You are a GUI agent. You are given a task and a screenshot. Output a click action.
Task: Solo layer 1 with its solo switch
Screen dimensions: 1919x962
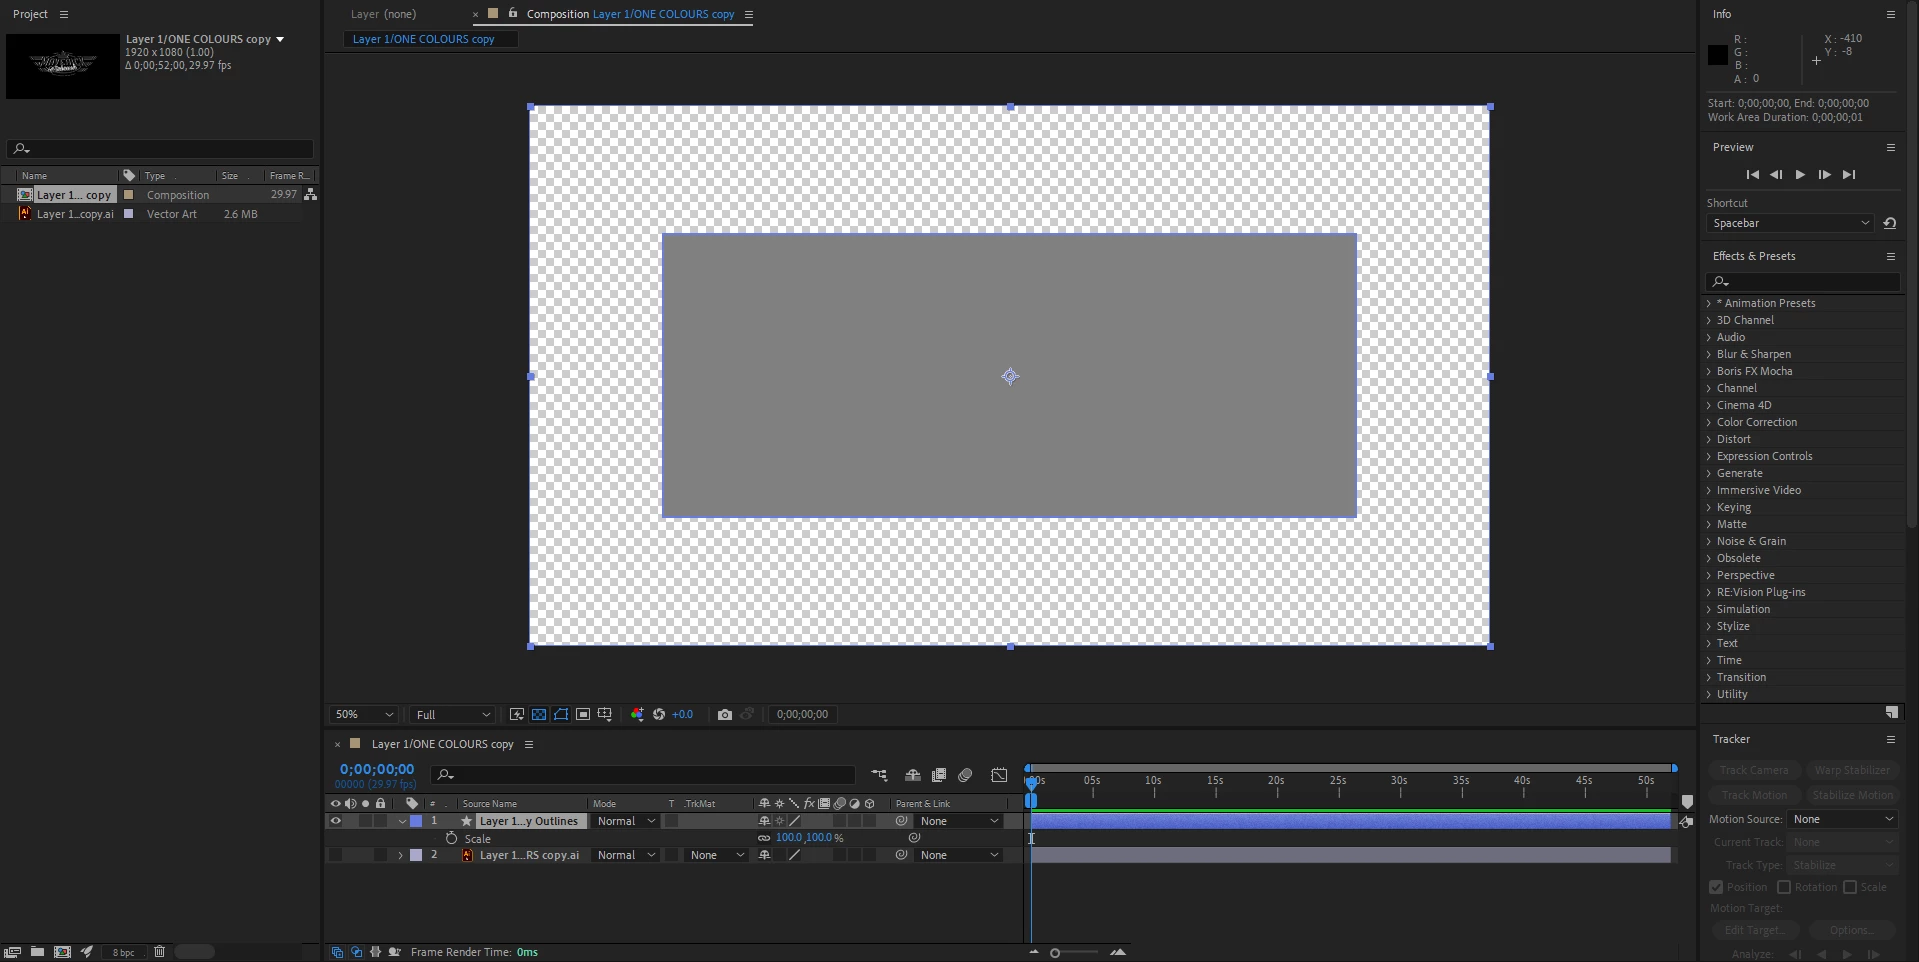click(x=365, y=821)
